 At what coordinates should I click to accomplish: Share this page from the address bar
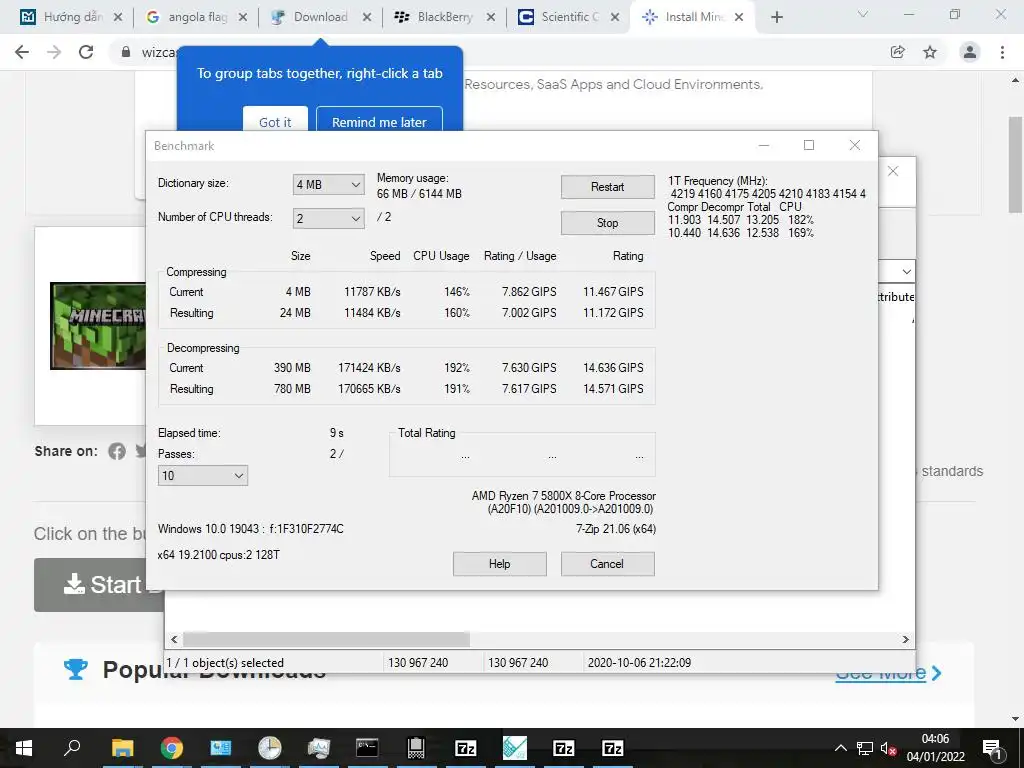[x=898, y=52]
